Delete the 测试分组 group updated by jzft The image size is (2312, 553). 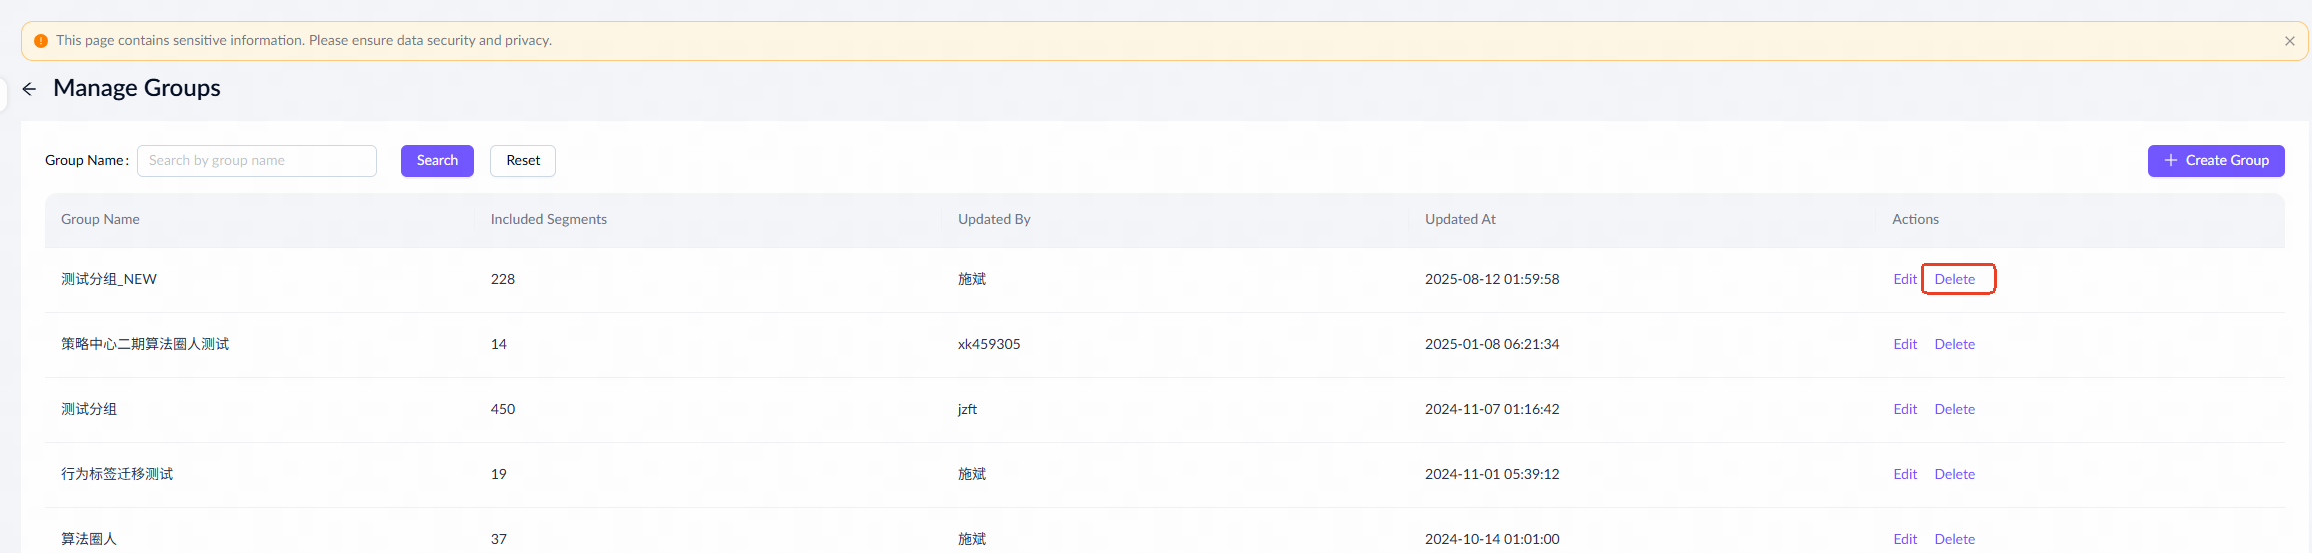click(x=1954, y=410)
